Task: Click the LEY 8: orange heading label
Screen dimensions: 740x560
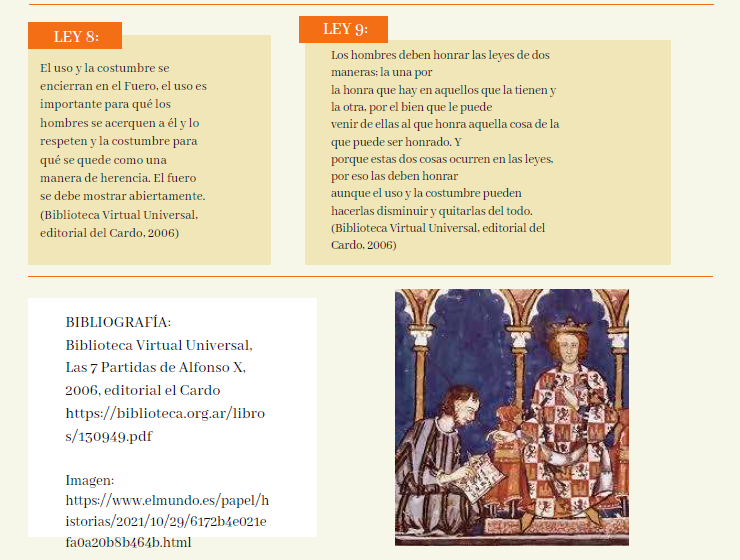Action: click(x=75, y=36)
